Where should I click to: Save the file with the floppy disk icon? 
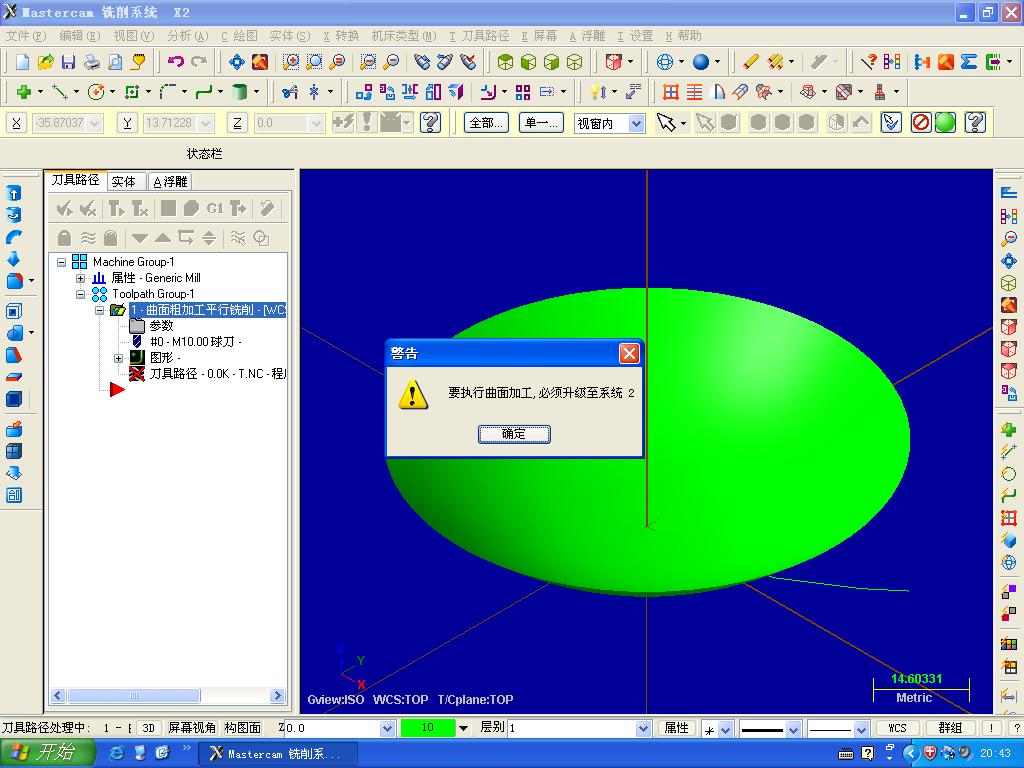tap(68, 62)
